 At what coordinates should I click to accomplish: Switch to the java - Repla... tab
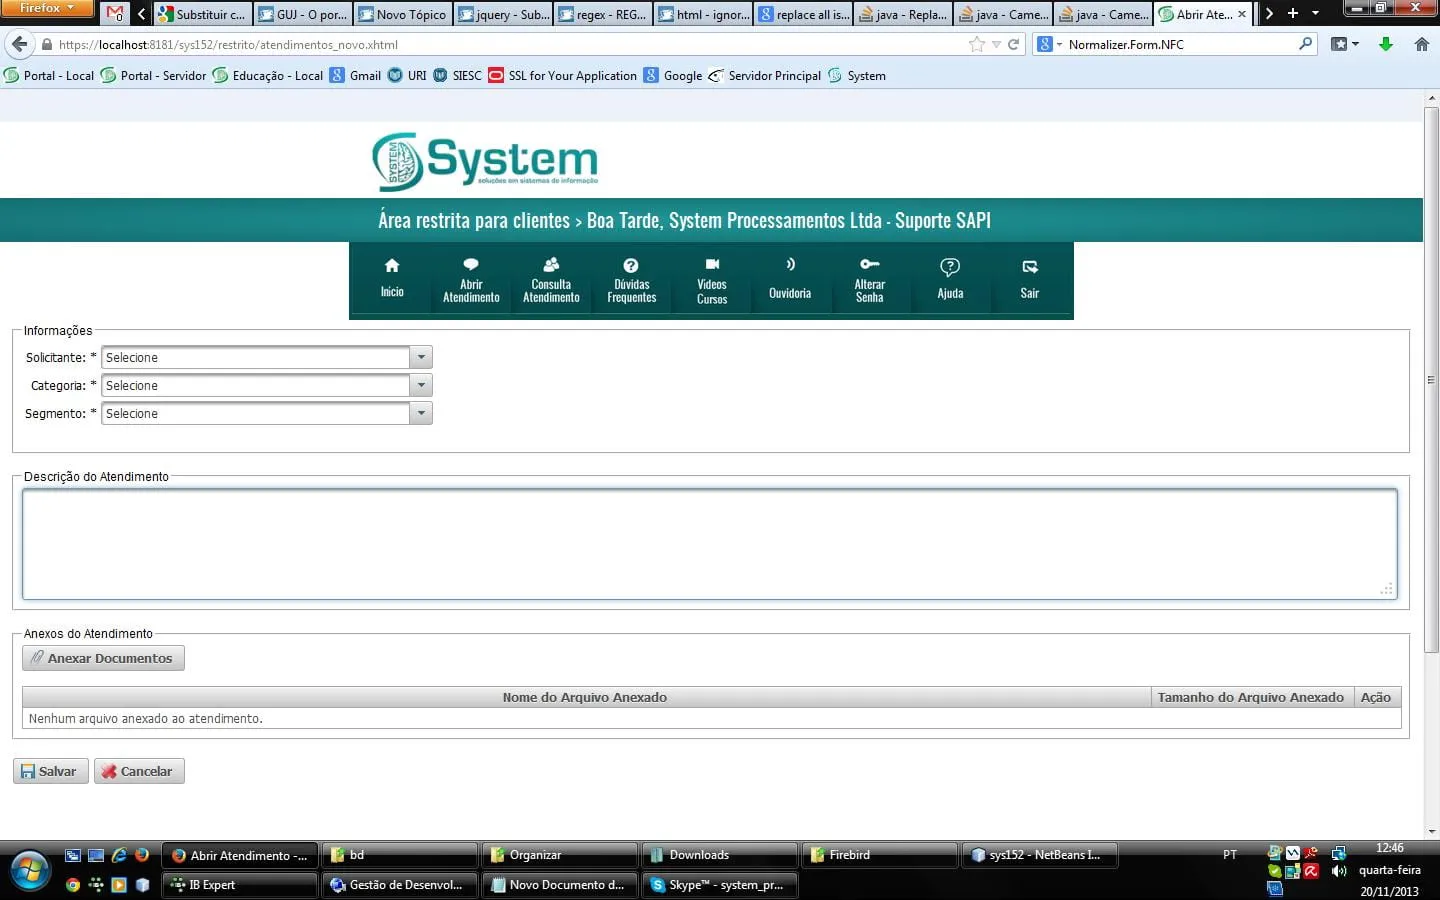(902, 14)
